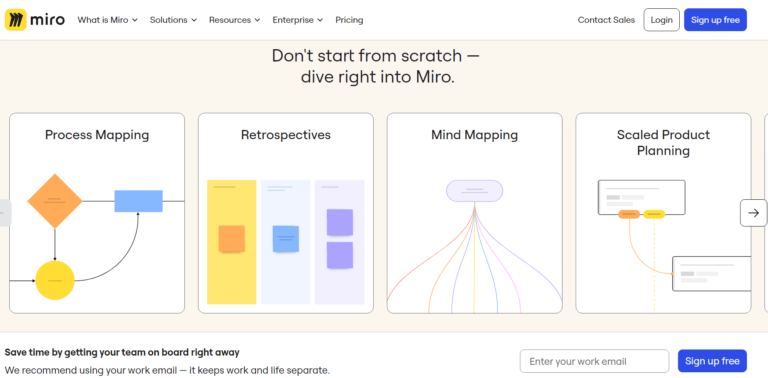Click the Login button

tap(662, 20)
